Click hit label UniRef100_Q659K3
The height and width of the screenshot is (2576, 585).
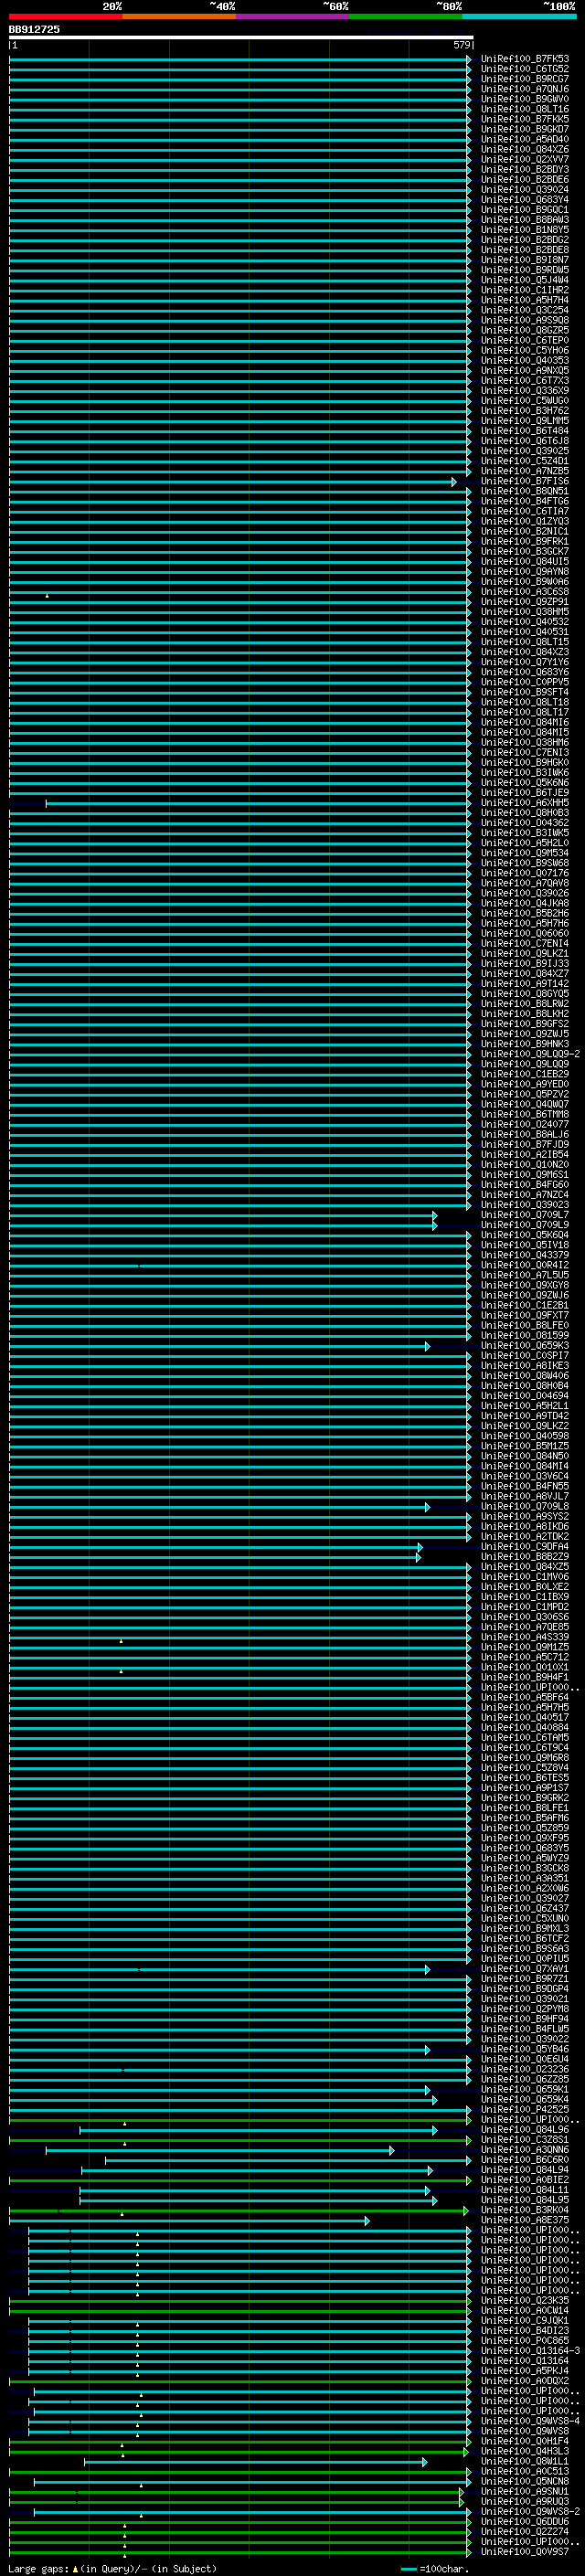(524, 1345)
